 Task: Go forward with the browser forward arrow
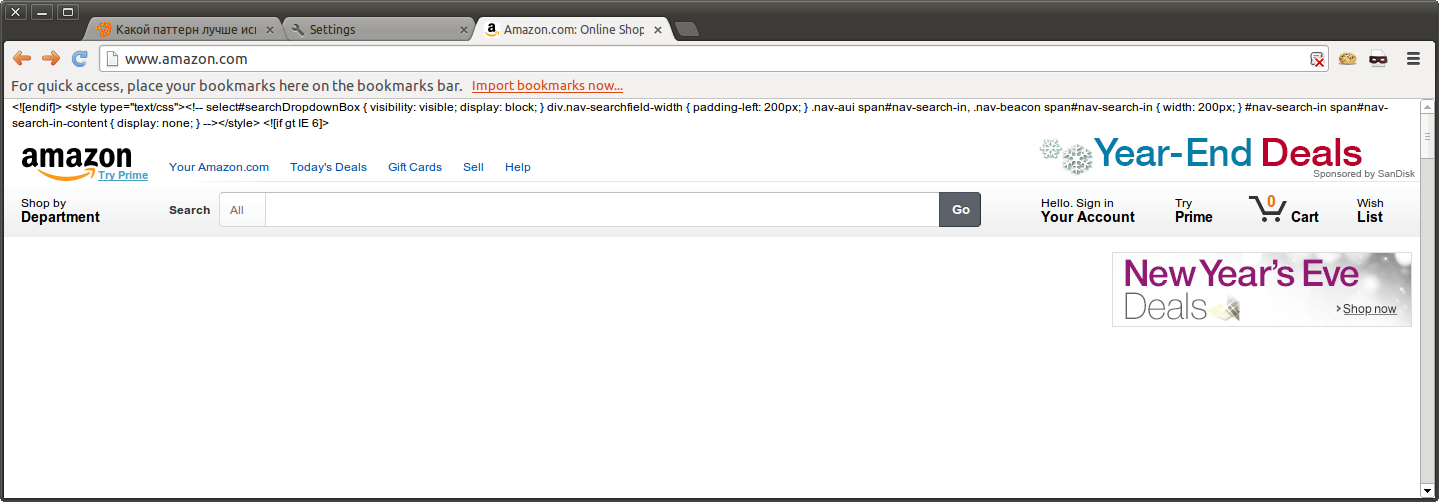pos(50,59)
